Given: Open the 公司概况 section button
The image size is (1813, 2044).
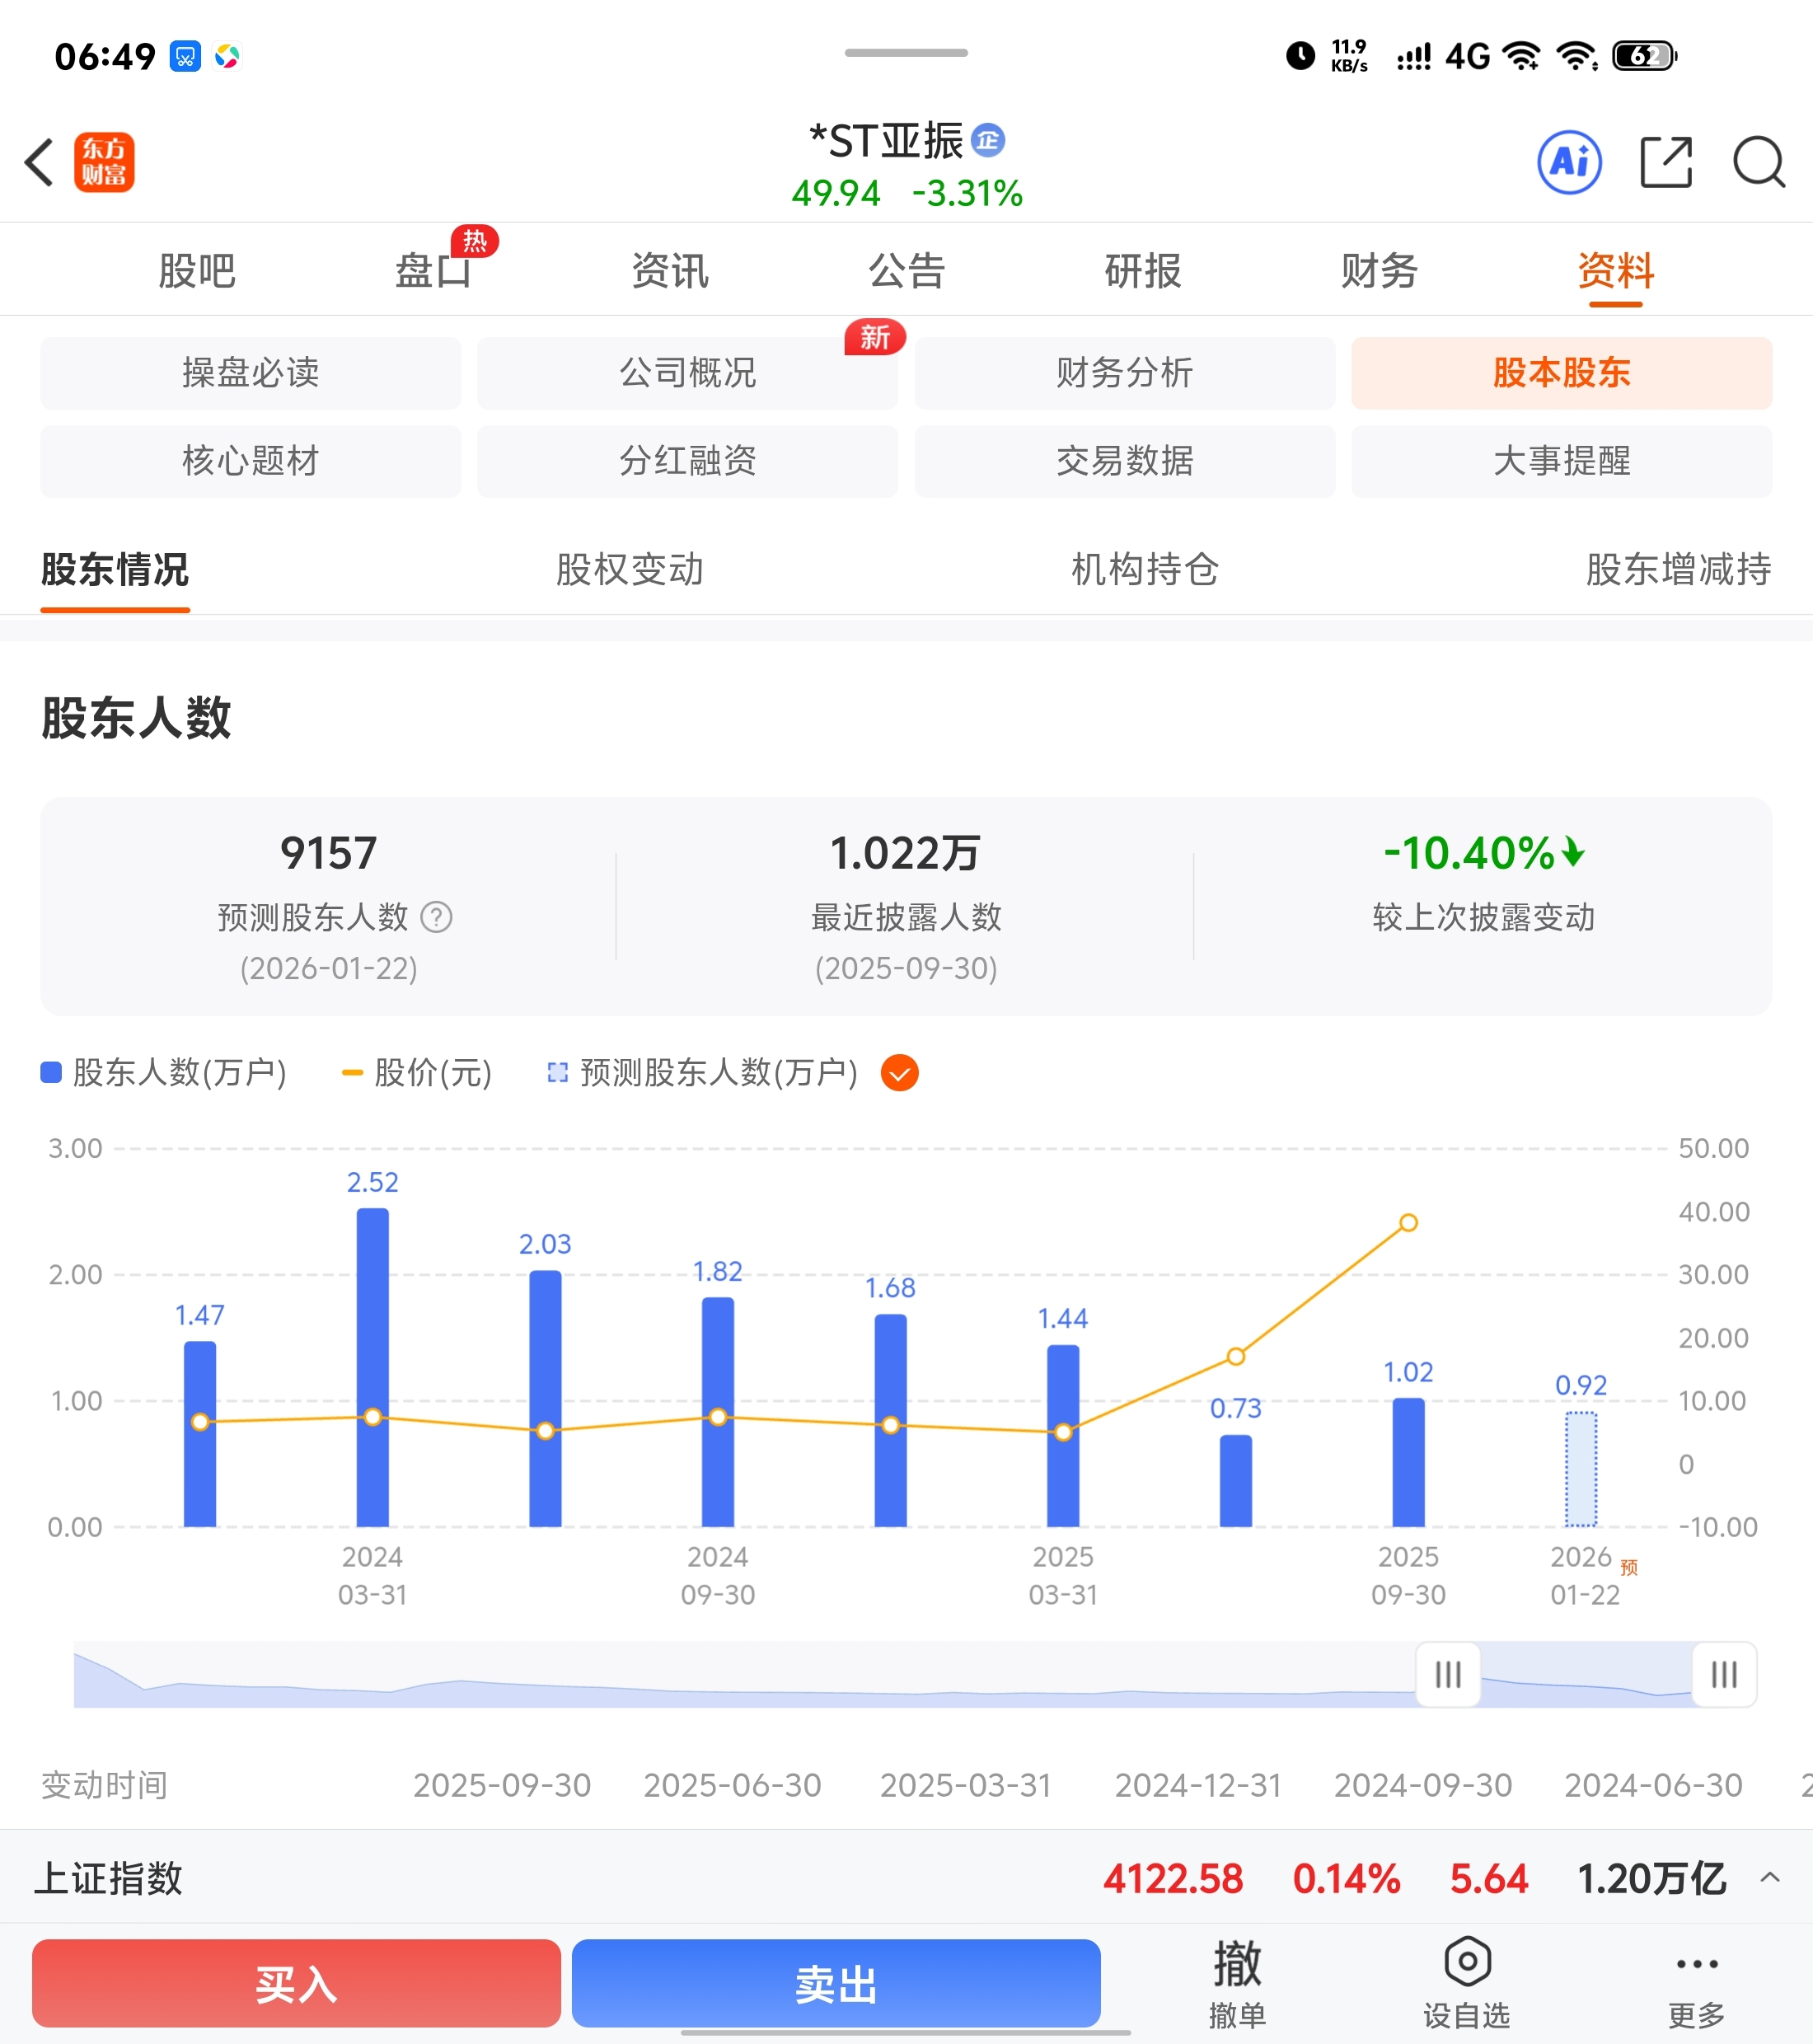Looking at the screenshot, I should tap(687, 373).
